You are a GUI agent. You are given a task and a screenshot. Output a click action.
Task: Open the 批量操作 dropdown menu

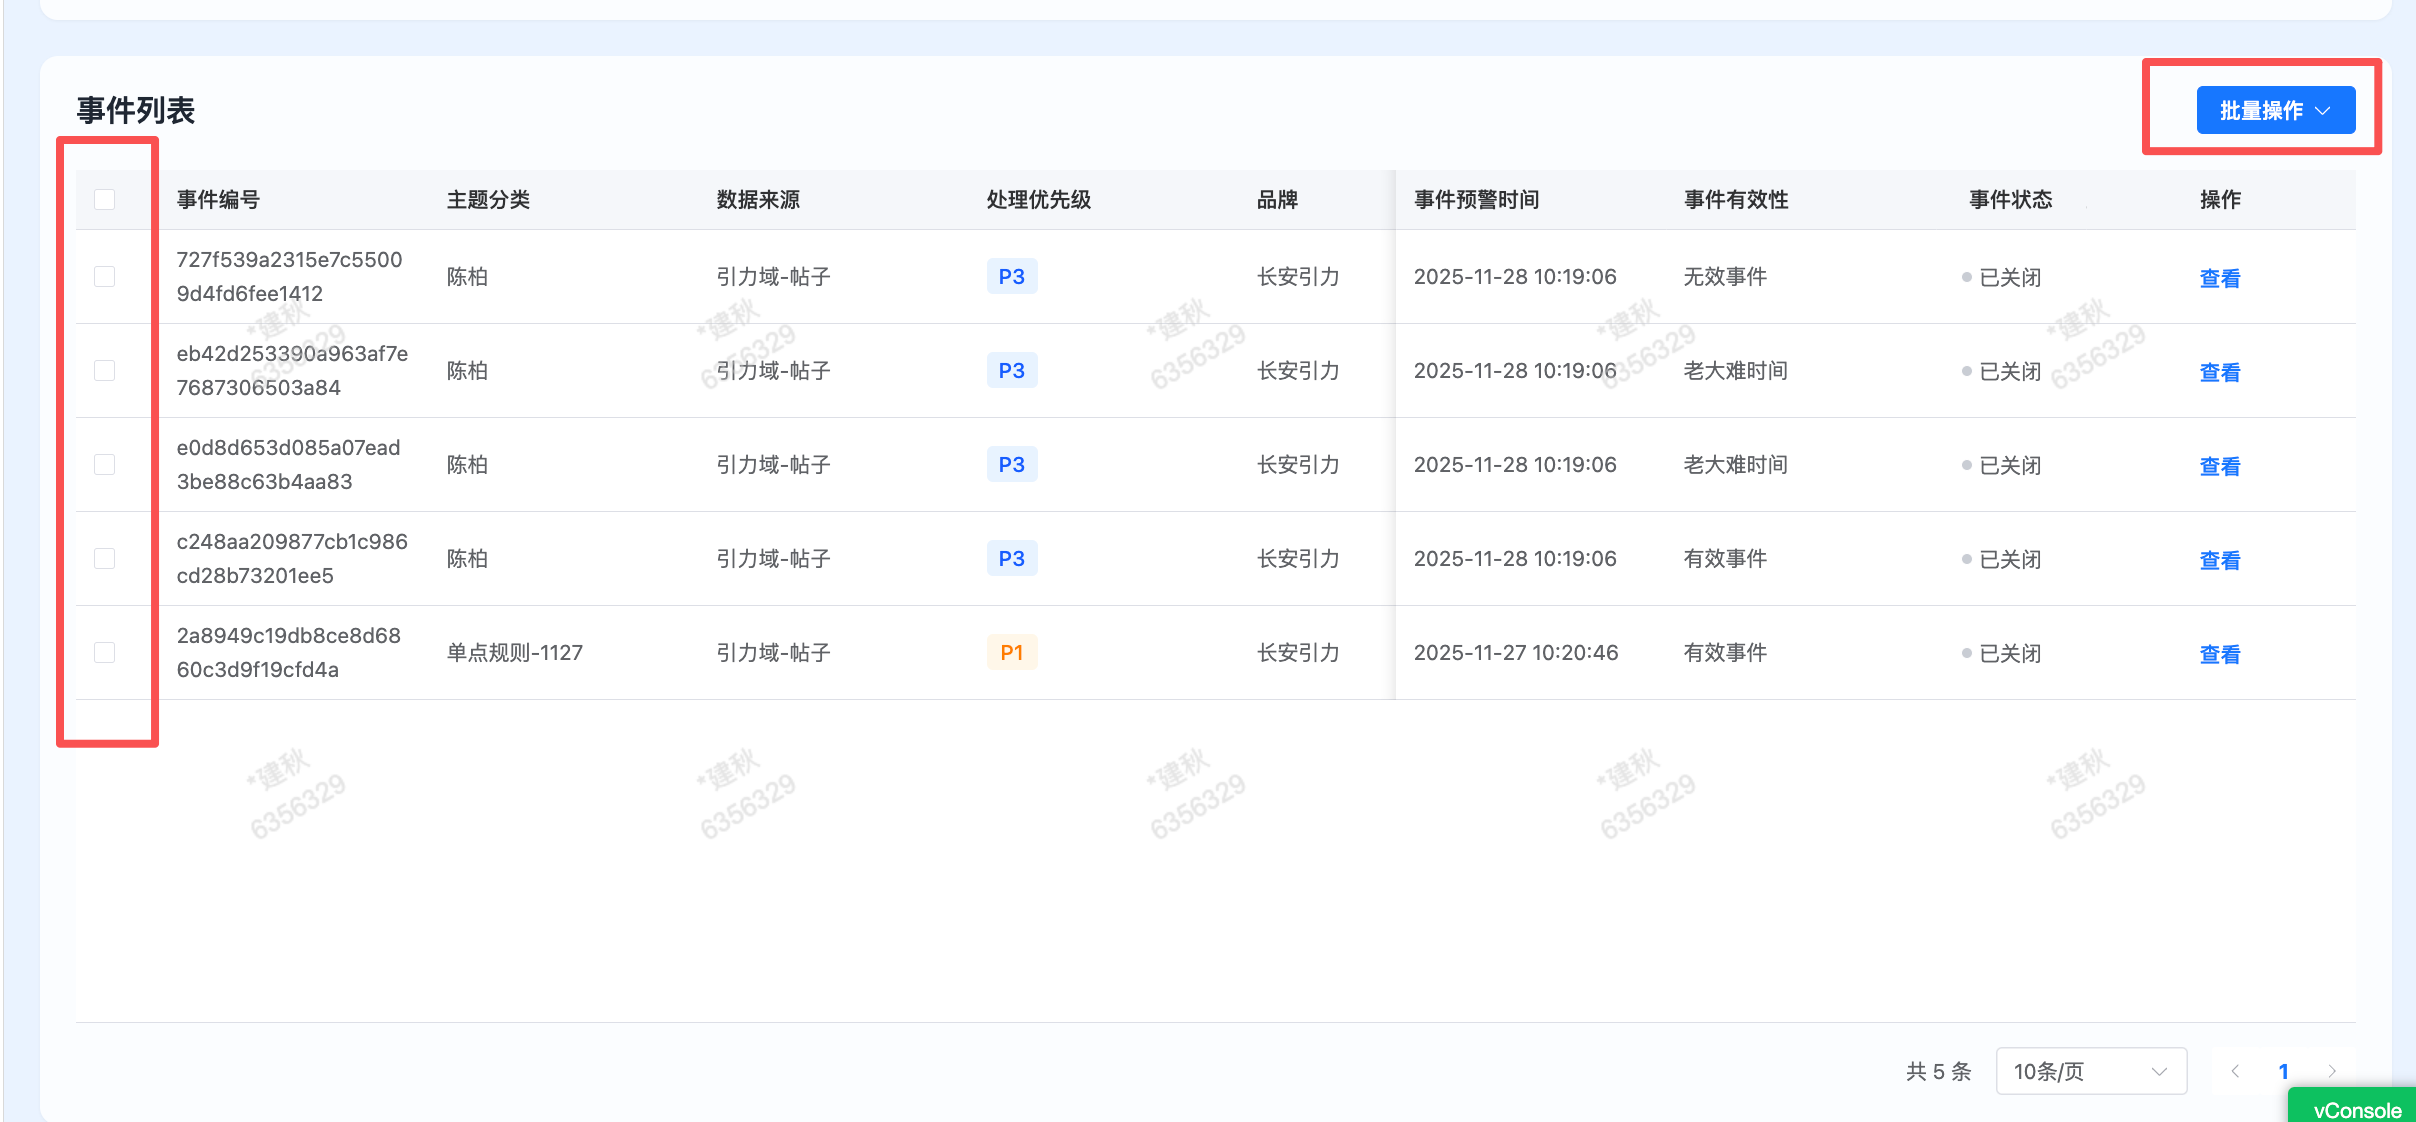pos(2276,110)
